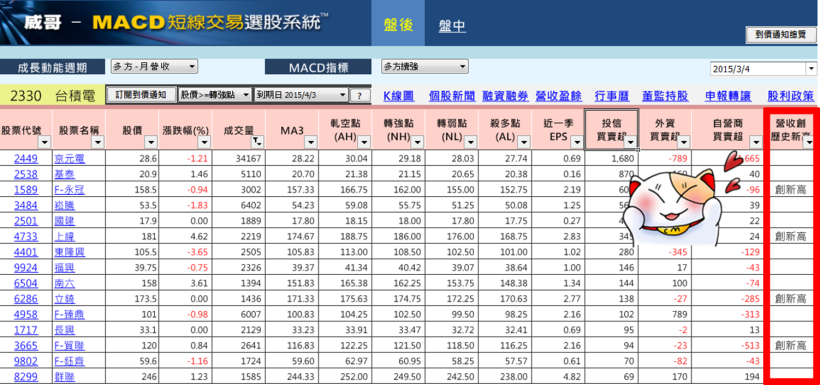Open filter arrow for 股票名稱 column
The height and width of the screenshot is (385, 820).
98,142
